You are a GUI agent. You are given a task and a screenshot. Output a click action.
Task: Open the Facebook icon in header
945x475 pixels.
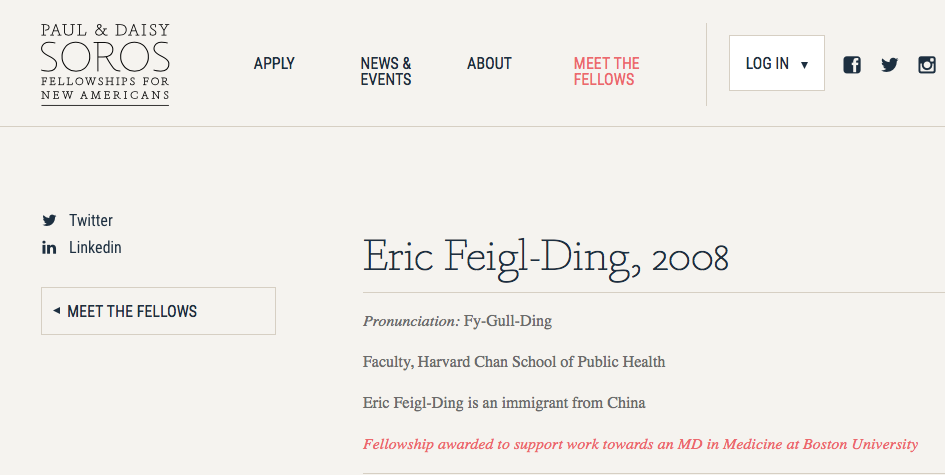pyautogui.click(x=852, y=64)
